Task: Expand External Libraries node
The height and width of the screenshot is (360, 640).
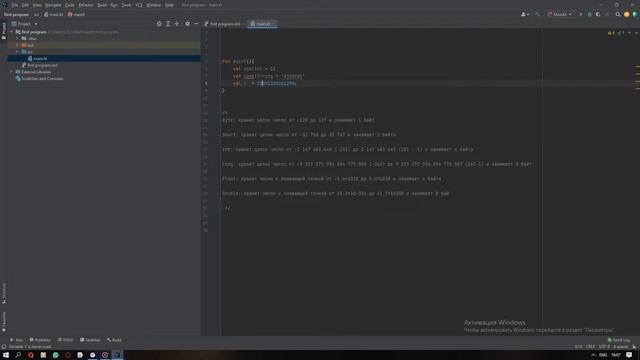Action: tap(12, 72)
